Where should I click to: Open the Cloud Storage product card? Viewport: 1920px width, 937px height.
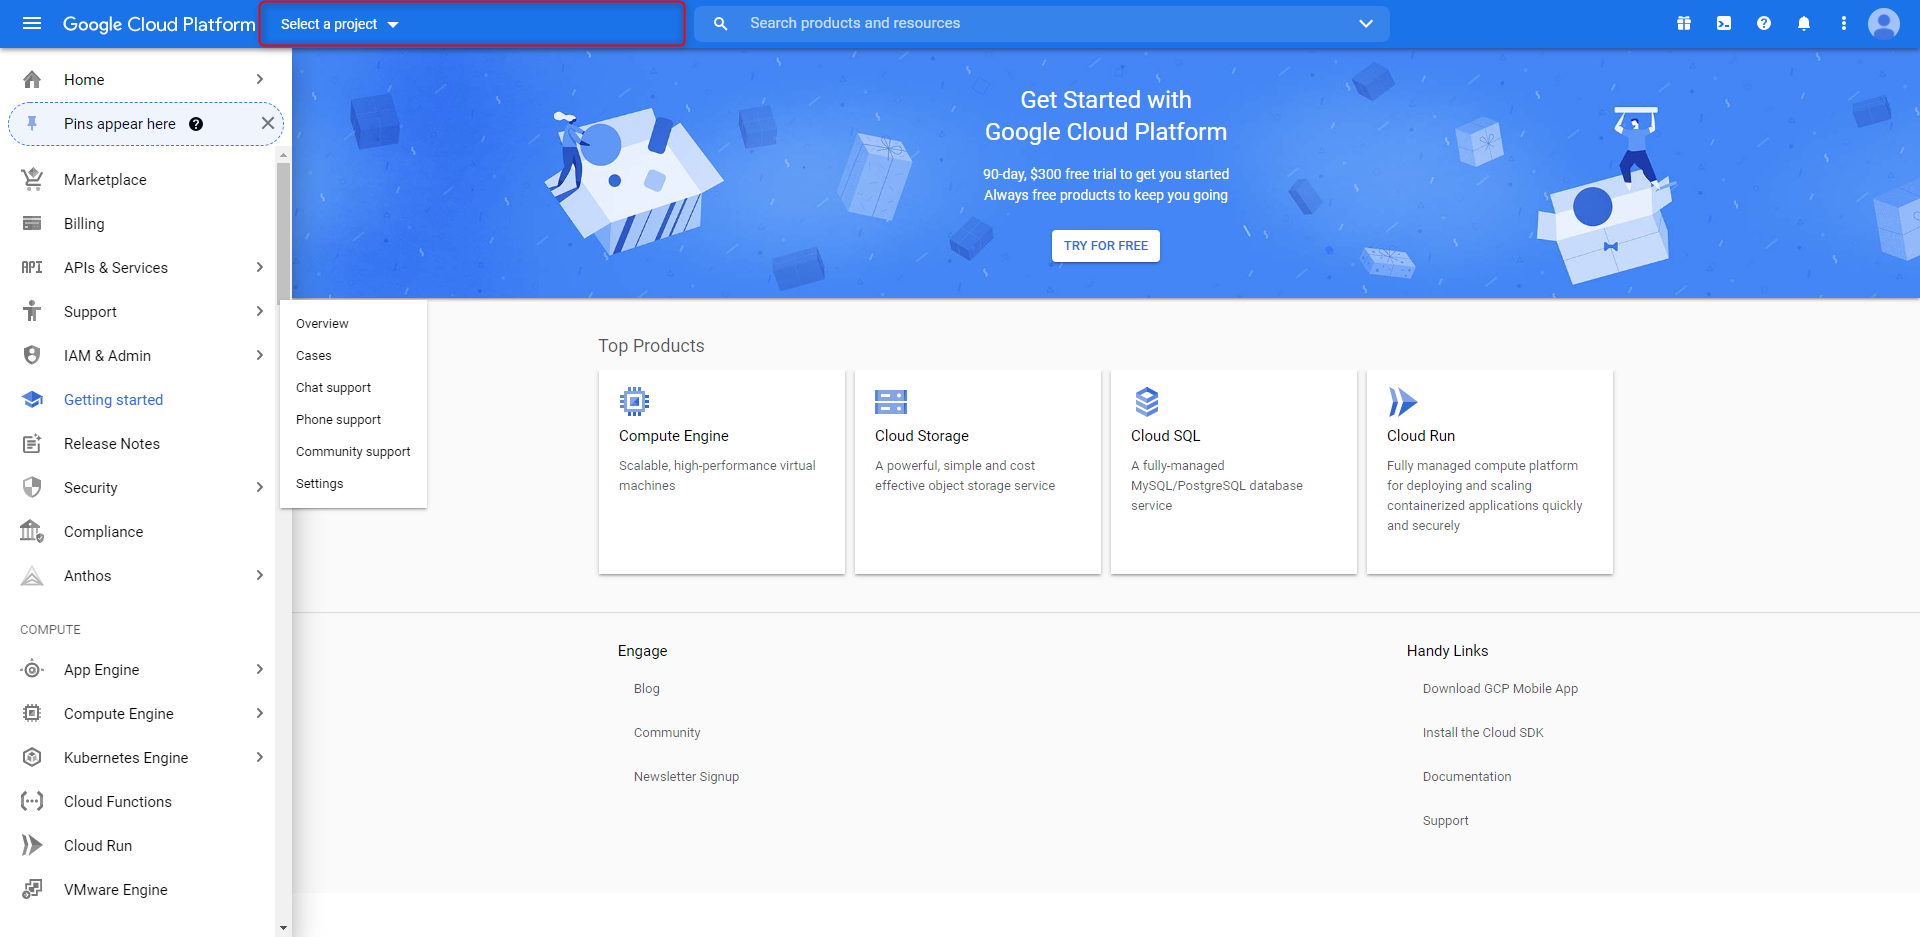point(978,472)
